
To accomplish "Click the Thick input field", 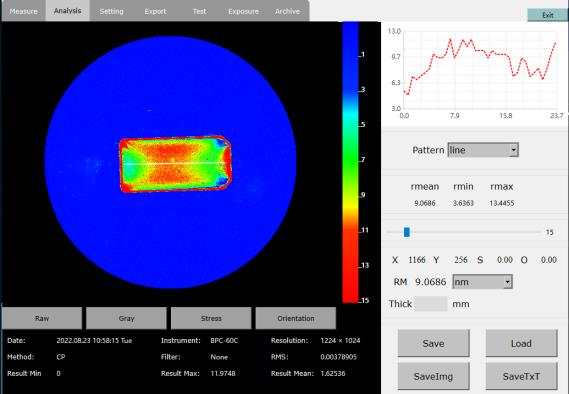I will tap(431, 304).
